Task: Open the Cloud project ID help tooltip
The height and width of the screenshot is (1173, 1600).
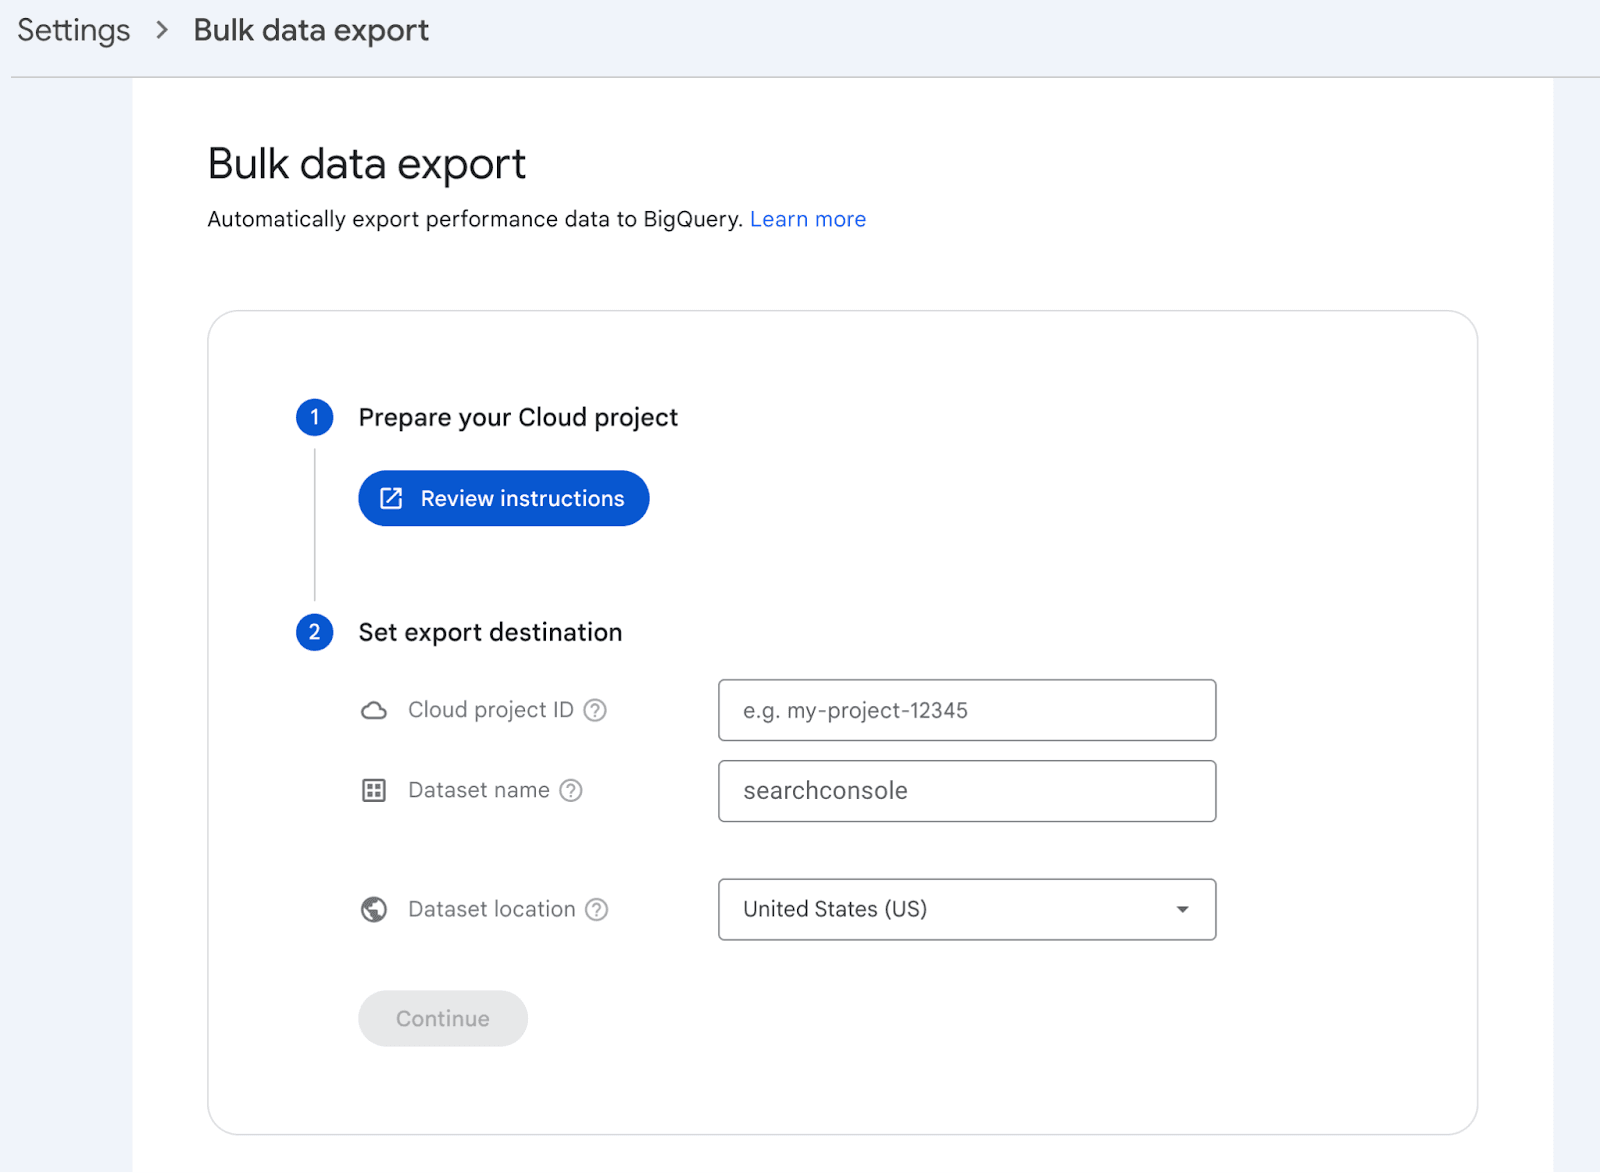Action: [x=594, y=710]
